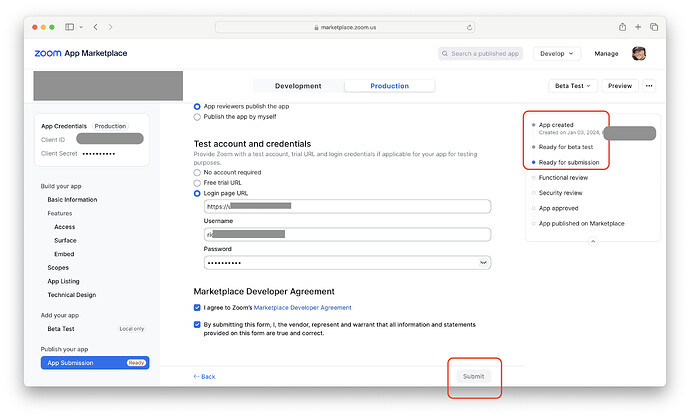Screen dimensions: 690x418
Task: Click the Local only label beside Beta Test
Action: coord(132,329)
